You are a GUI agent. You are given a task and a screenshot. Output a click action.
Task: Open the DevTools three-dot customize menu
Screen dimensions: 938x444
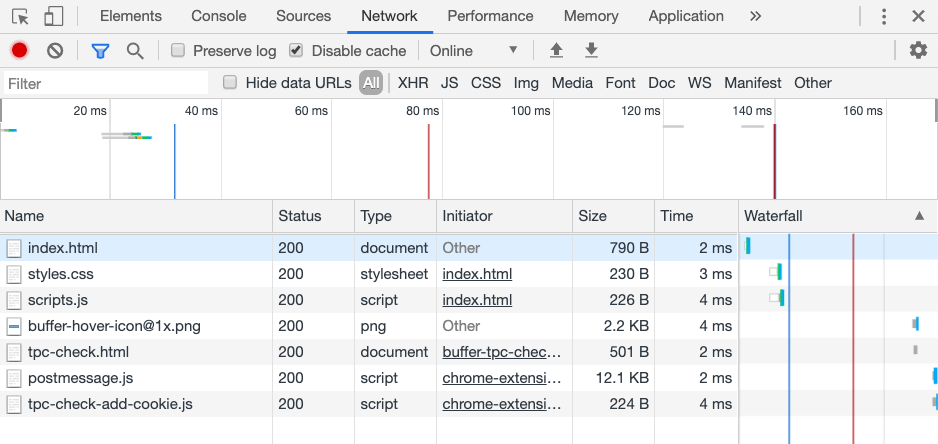(884, 17)
